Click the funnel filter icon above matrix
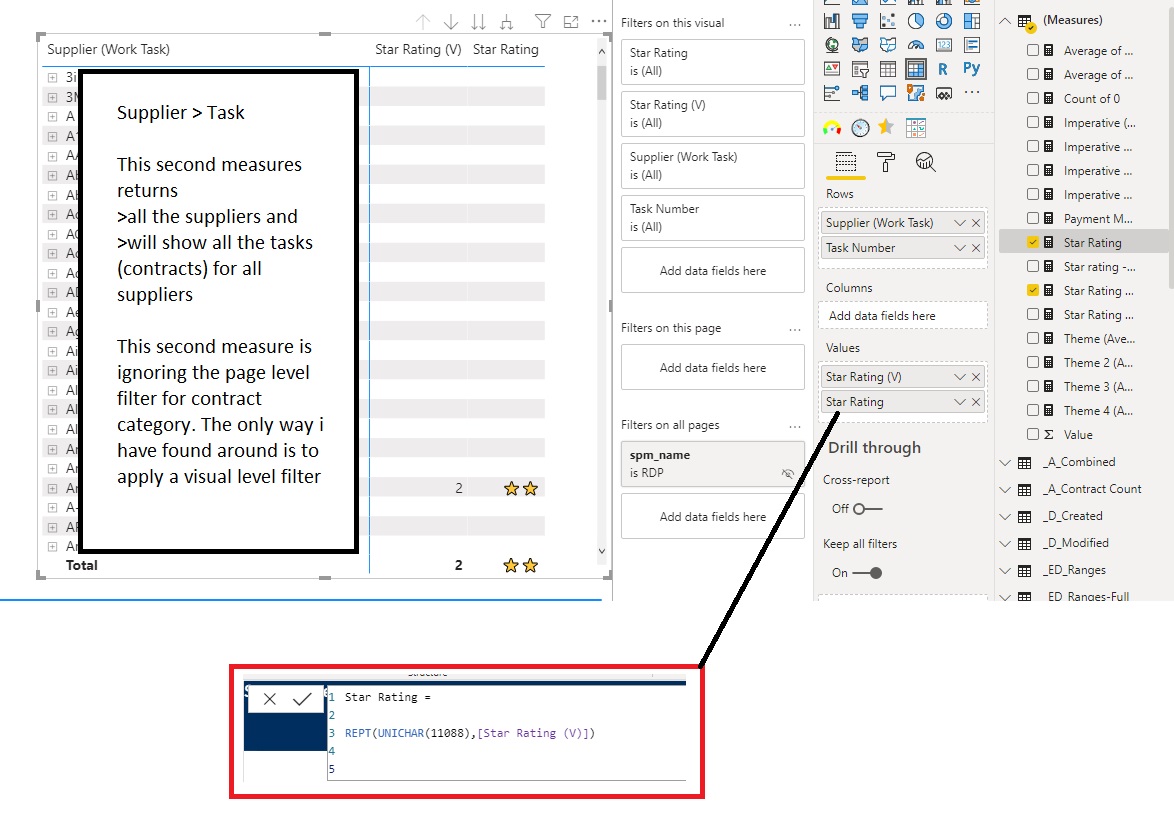This screenshot has height=836, width=1174. pyautogui.click(x=543, y=22)
